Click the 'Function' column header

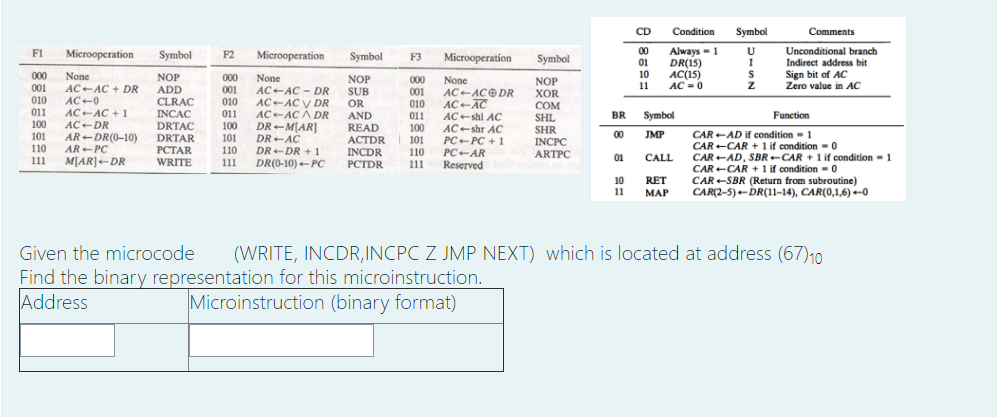click(x=791, y=115)
